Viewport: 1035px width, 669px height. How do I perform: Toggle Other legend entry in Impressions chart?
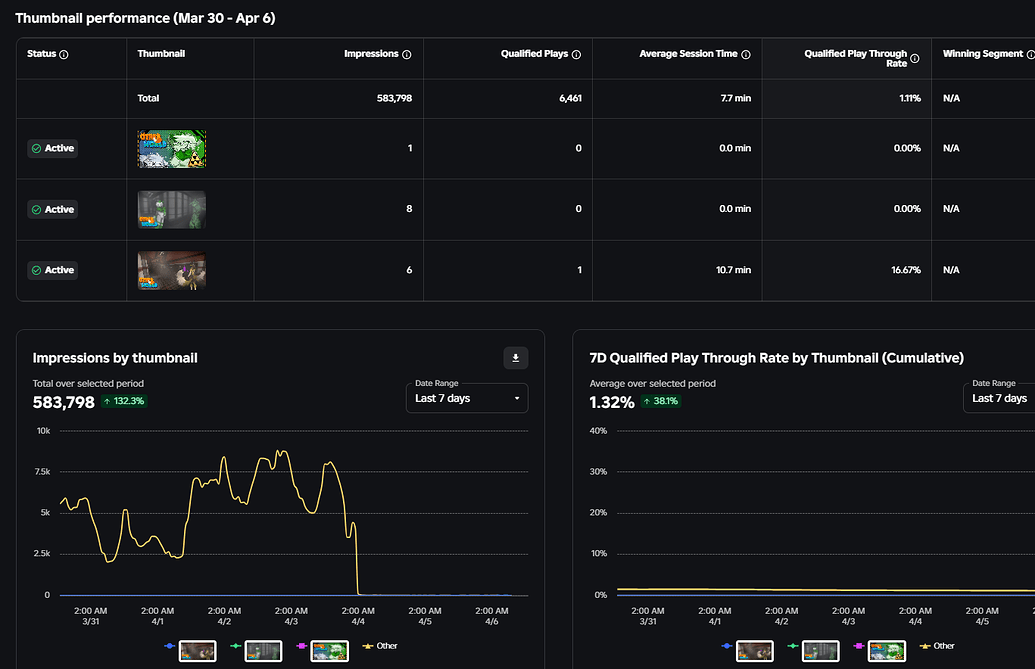(380, 646)
